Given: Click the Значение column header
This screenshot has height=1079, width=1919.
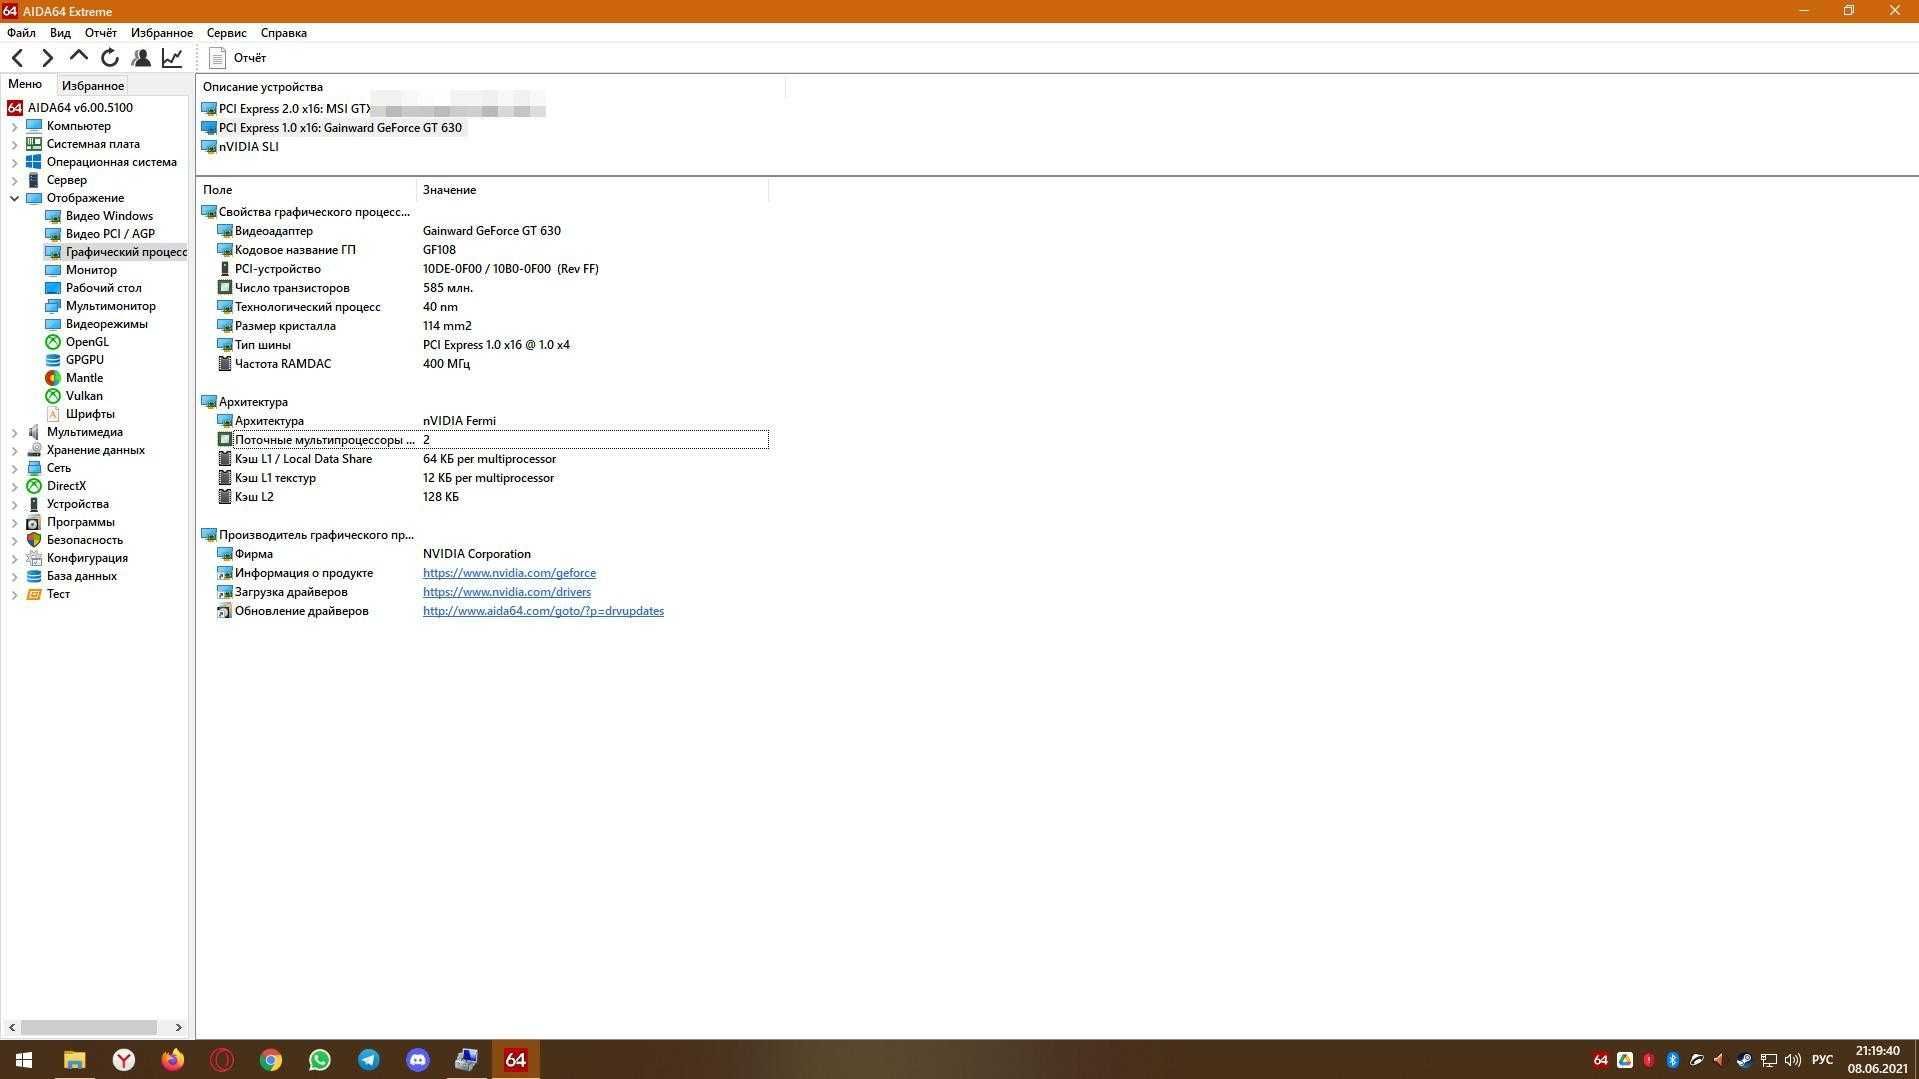Looking at the screenshot, I should 593,190.
